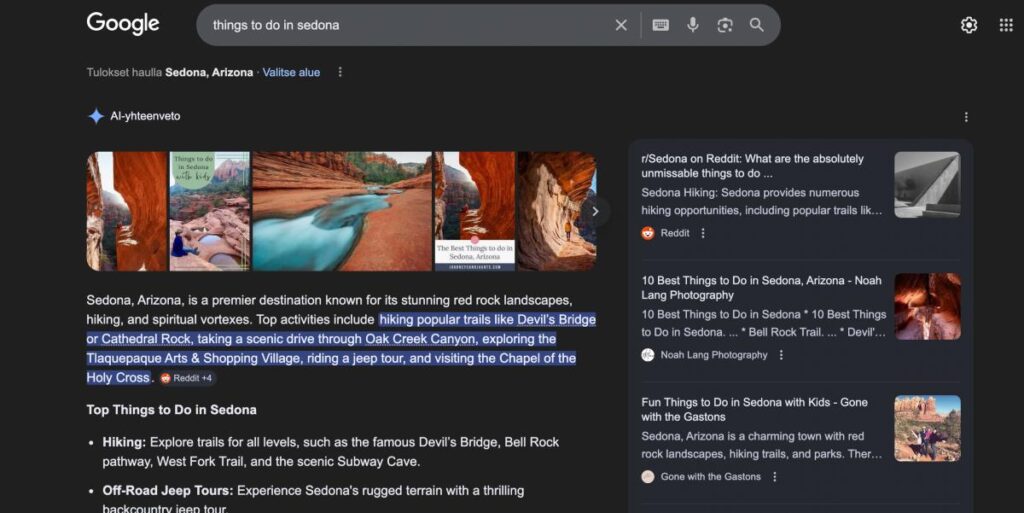Click the AI-yhteenveto sparkle icon
The width and height of the screenshot is (1024, 513).
[x=96, y=116]
